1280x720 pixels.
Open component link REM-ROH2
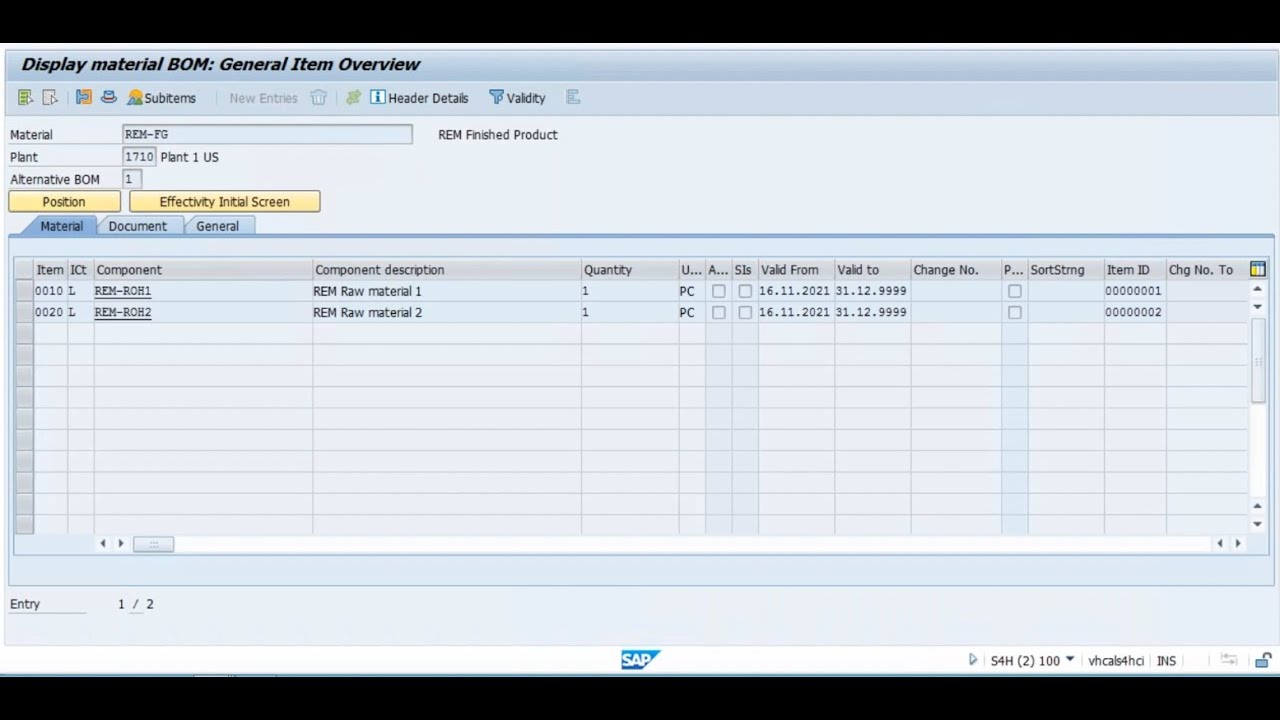tap(123, 312)
